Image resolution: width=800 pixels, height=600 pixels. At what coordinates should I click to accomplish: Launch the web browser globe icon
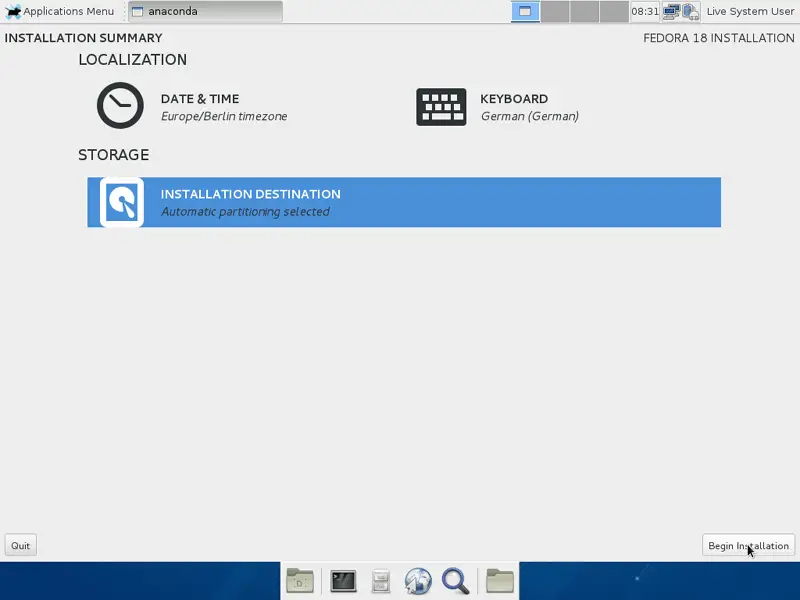pyautogui.click(x=418, y=581)
